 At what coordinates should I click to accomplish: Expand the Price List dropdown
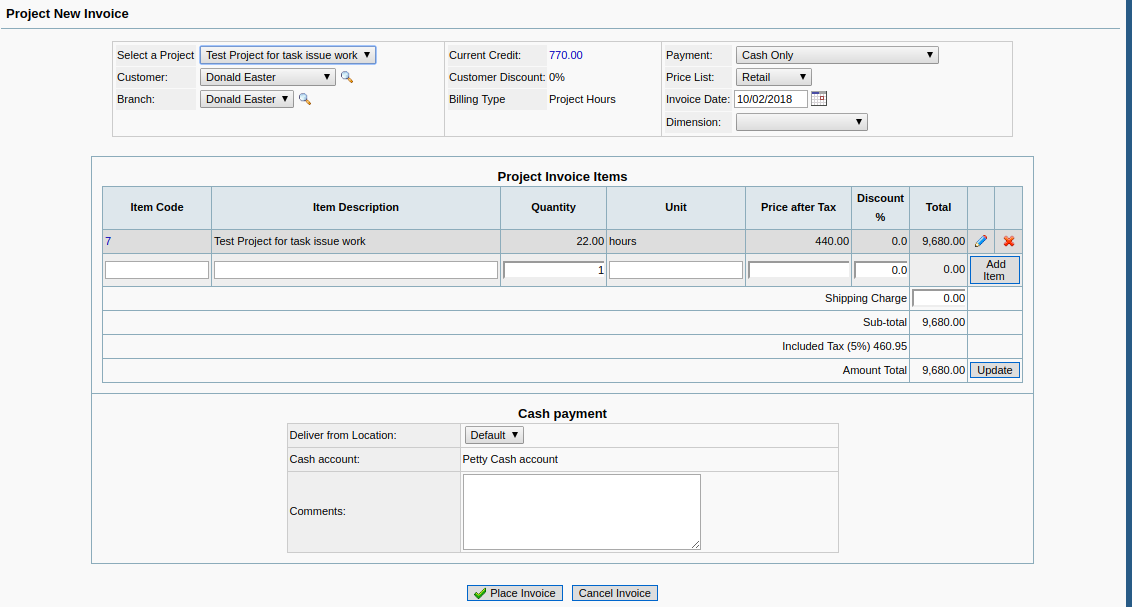coord(773,77)
